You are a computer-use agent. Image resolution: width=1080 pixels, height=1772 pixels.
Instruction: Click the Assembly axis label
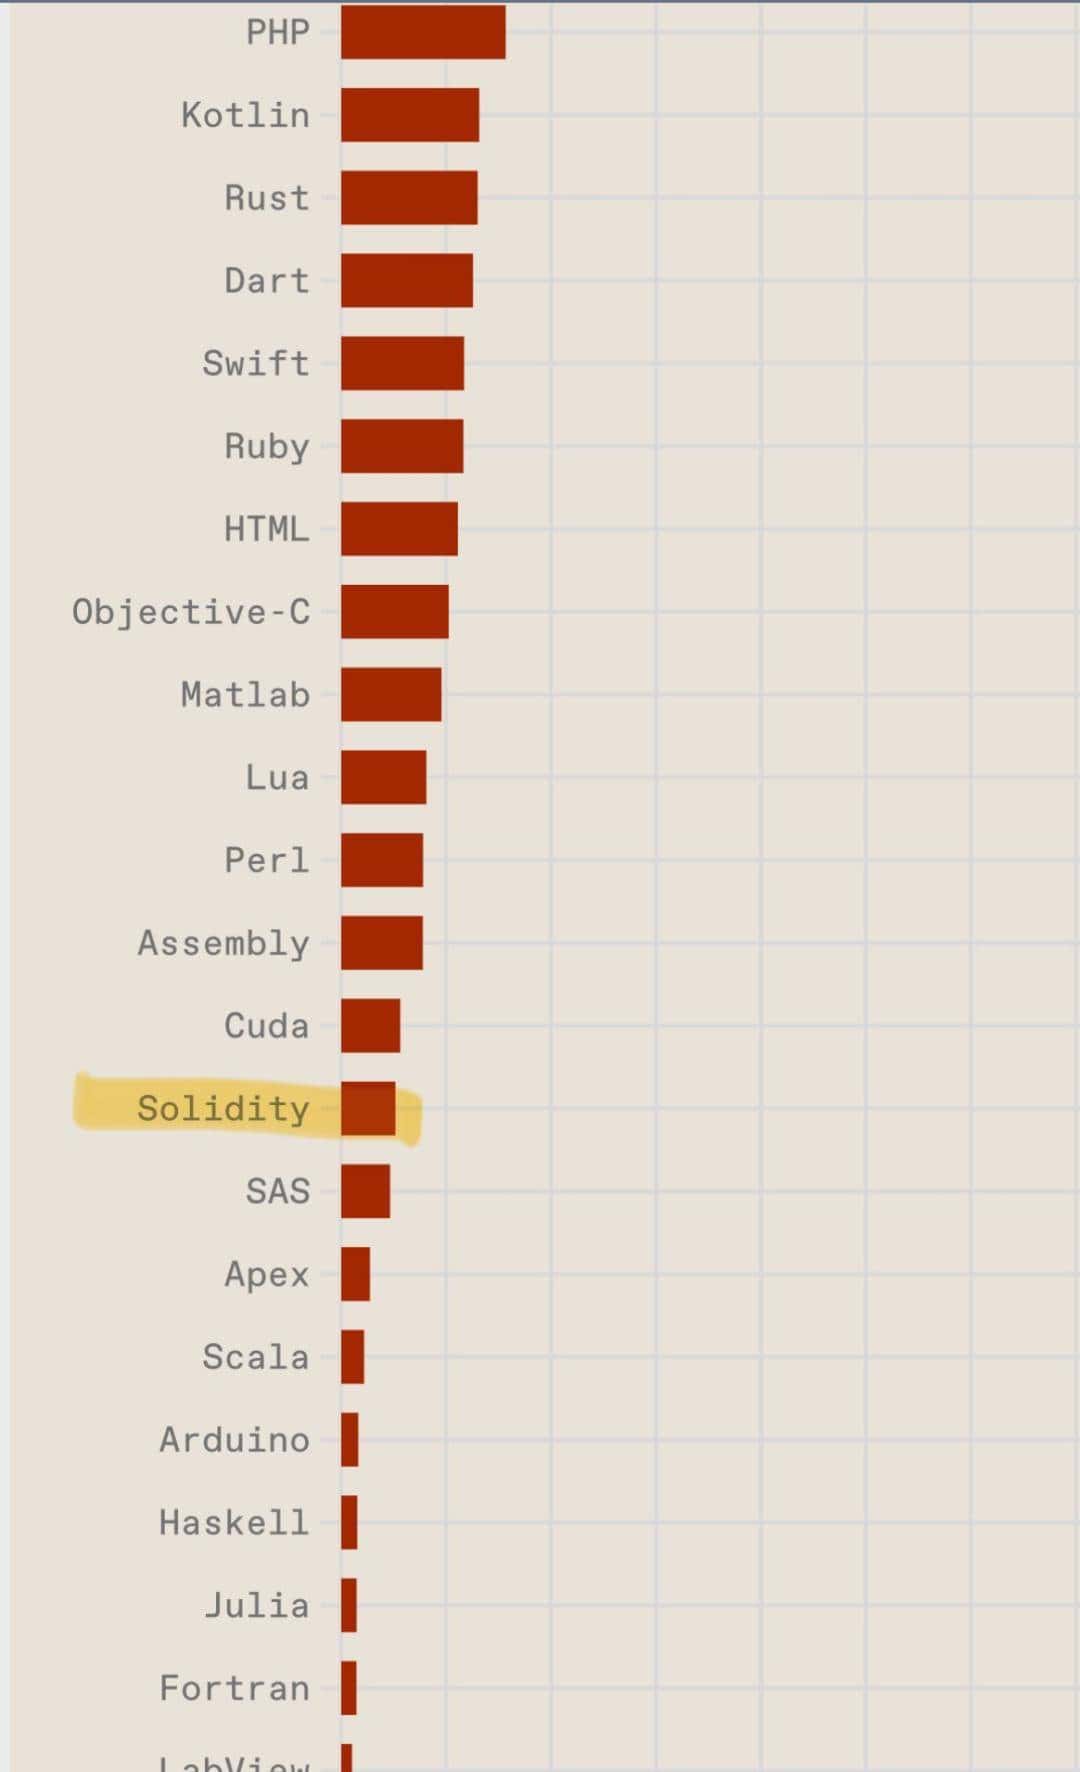tap(223, 943)
